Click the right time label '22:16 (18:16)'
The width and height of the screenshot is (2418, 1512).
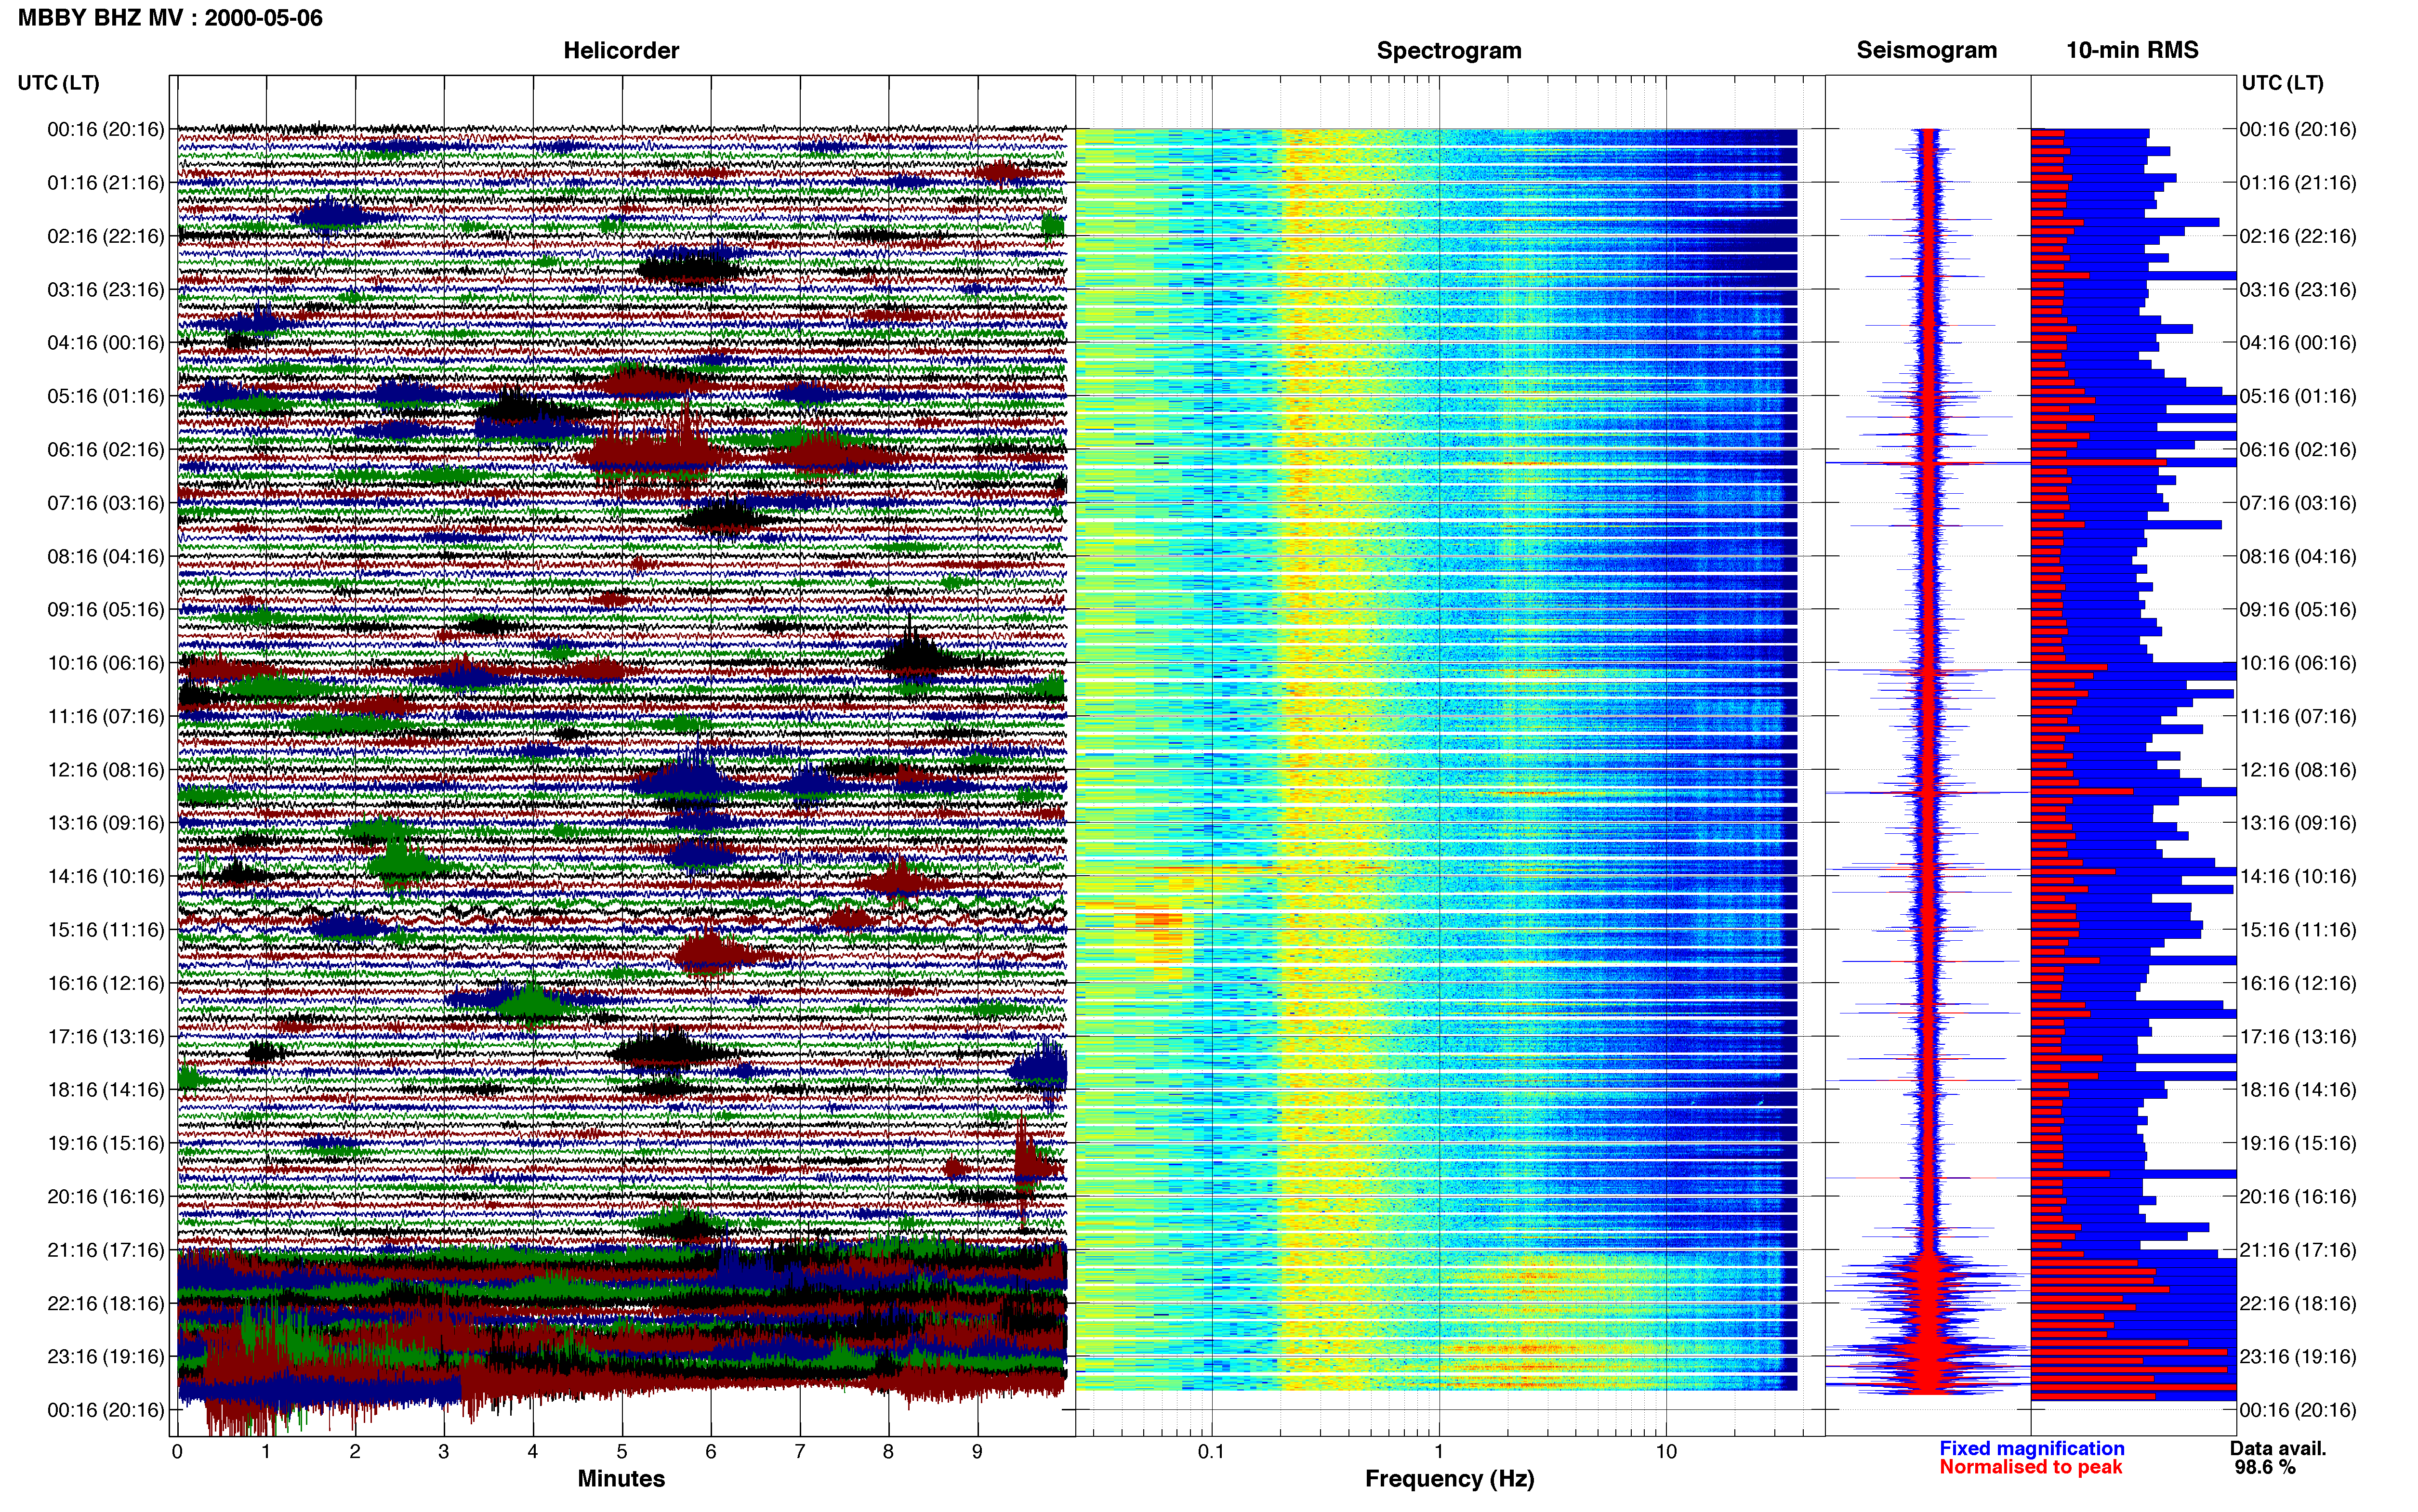(x=2298, y=1303)
